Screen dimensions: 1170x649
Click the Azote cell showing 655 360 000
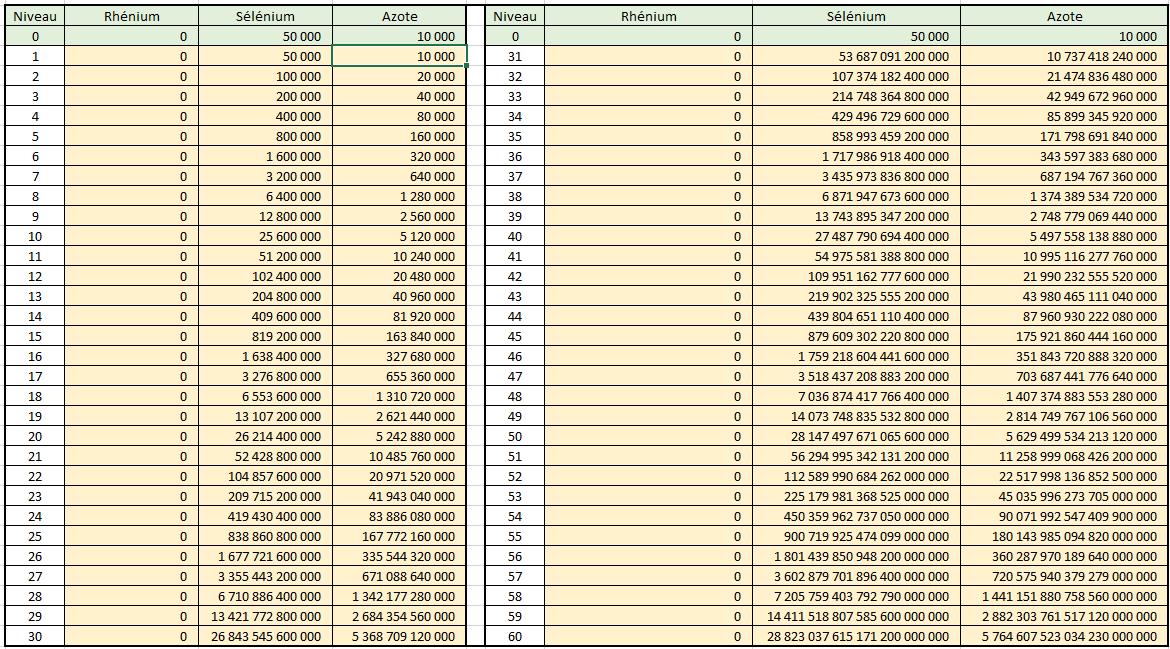[399, 377]
